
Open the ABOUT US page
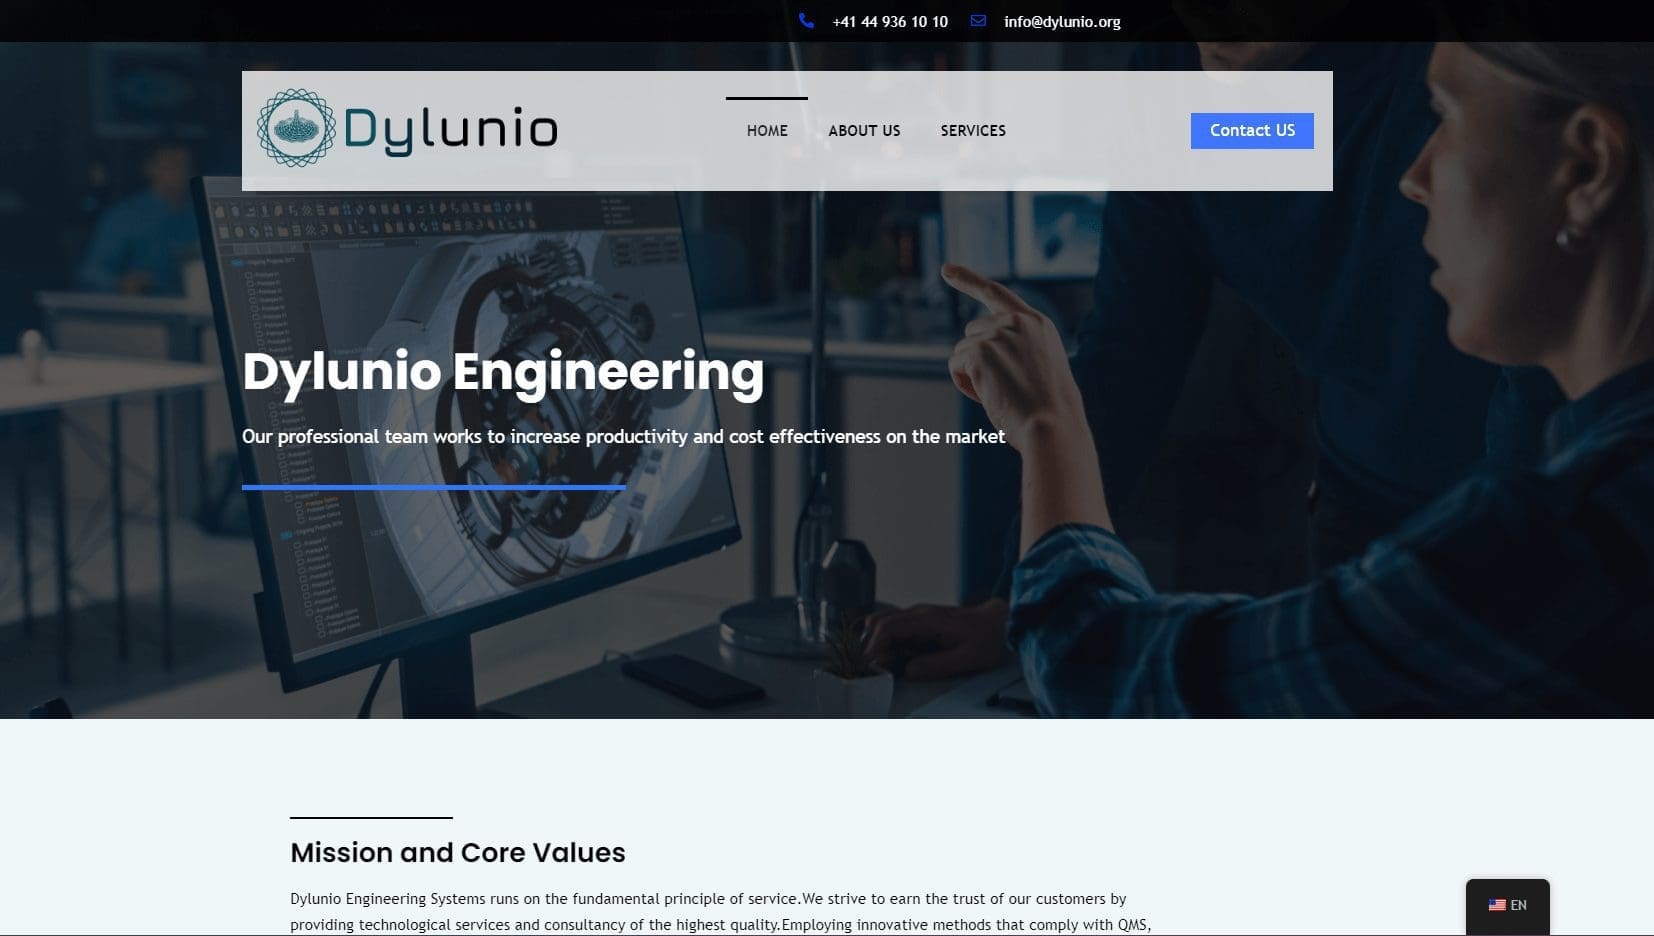[864, 131]
